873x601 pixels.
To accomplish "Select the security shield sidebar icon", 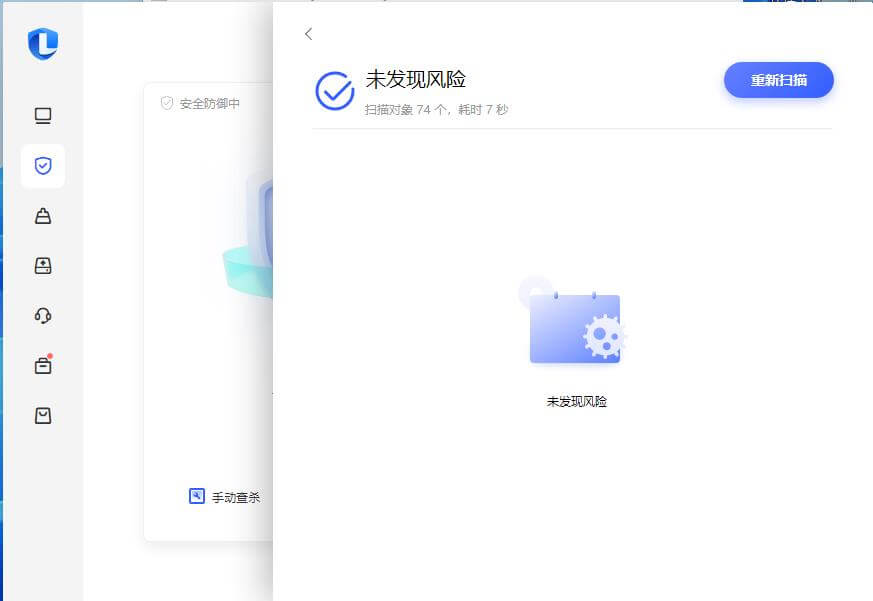I will tap(43, 165).
